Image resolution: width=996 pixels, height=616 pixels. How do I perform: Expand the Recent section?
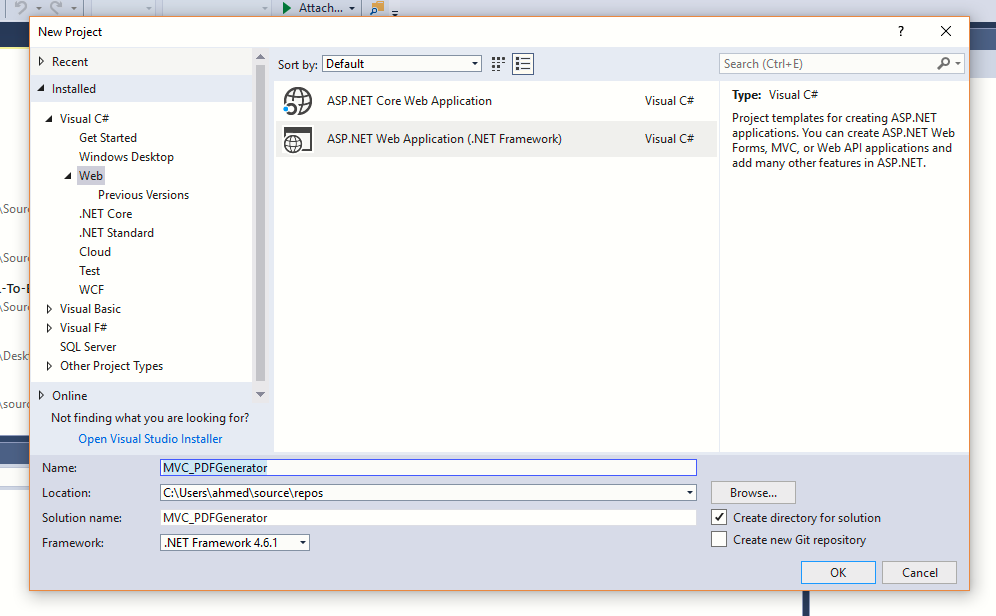[41, 62]
